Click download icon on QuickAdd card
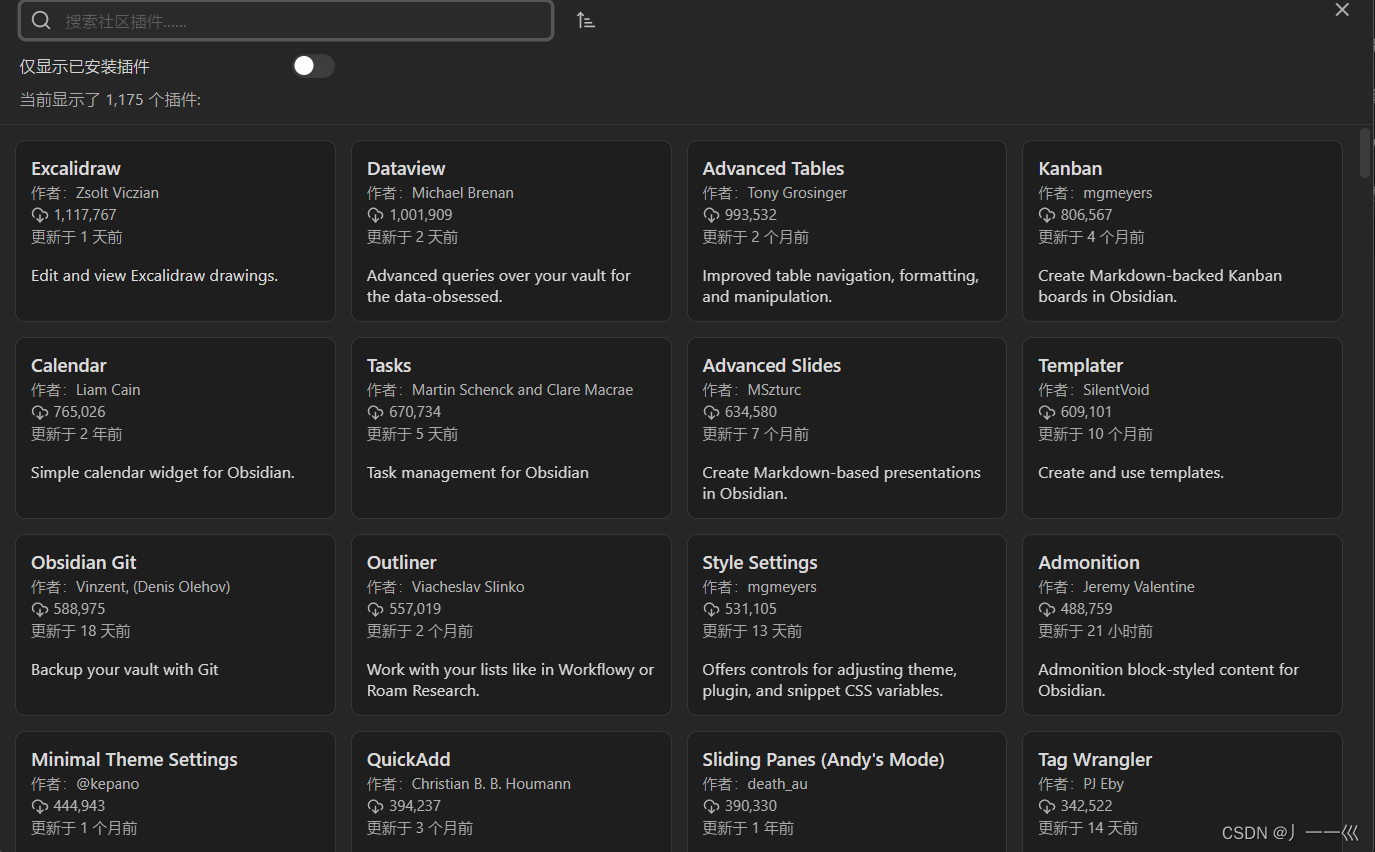The image size is (1375, 852). coord(376,806)
